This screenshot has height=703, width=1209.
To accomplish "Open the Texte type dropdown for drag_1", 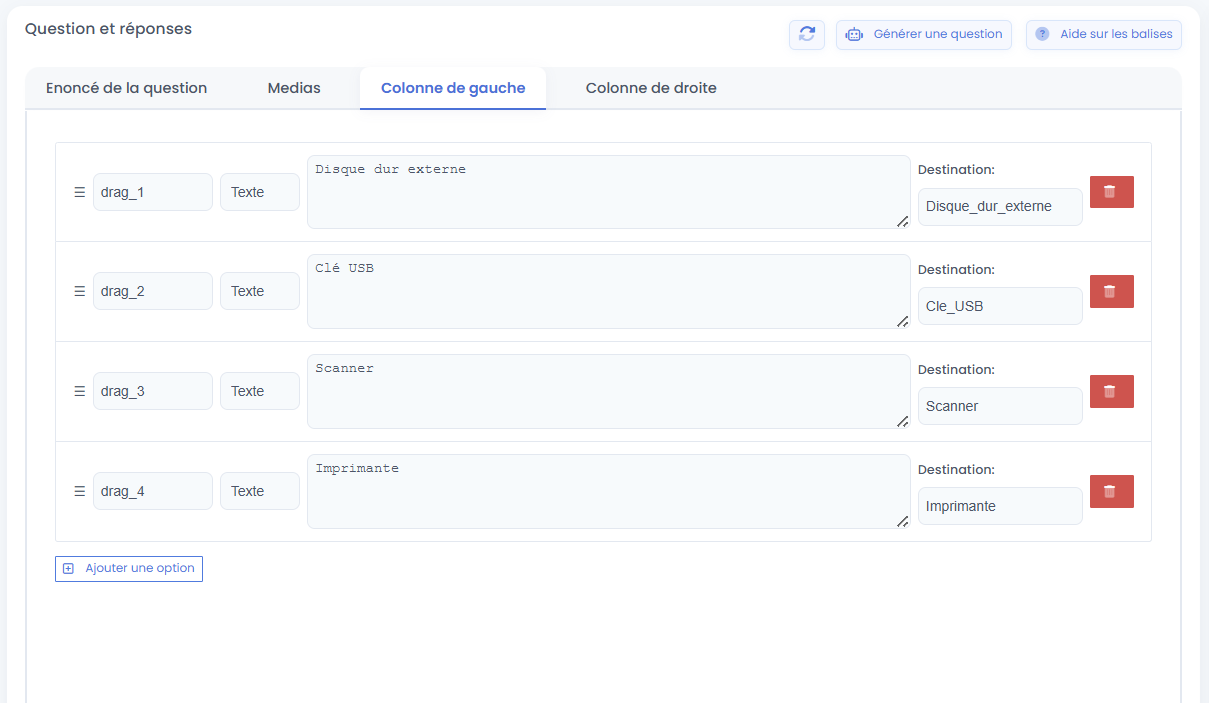I will coord(260,192).
